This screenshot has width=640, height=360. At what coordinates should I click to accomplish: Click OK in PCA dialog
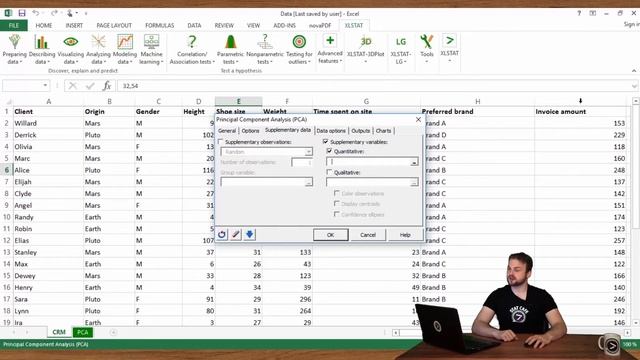click(331, 235)
